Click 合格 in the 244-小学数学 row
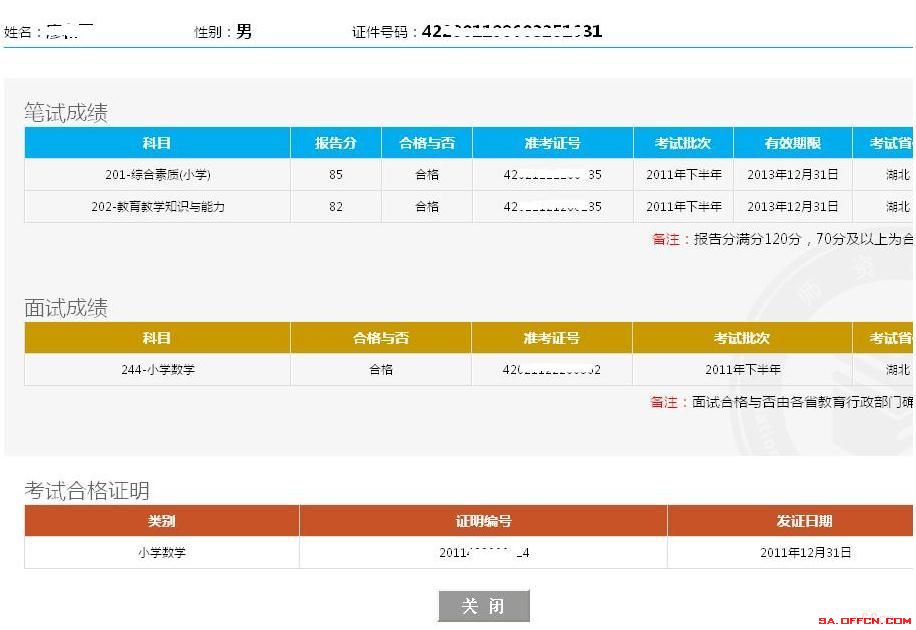The height and width of the screenshot is (630, 916). click(381, 369)
